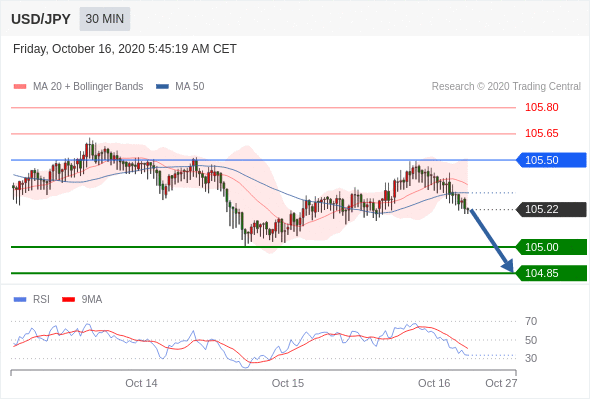Select the black 105.22 current price tag
Viewport: 590px width, 400px height.
[x=551, y=209]
